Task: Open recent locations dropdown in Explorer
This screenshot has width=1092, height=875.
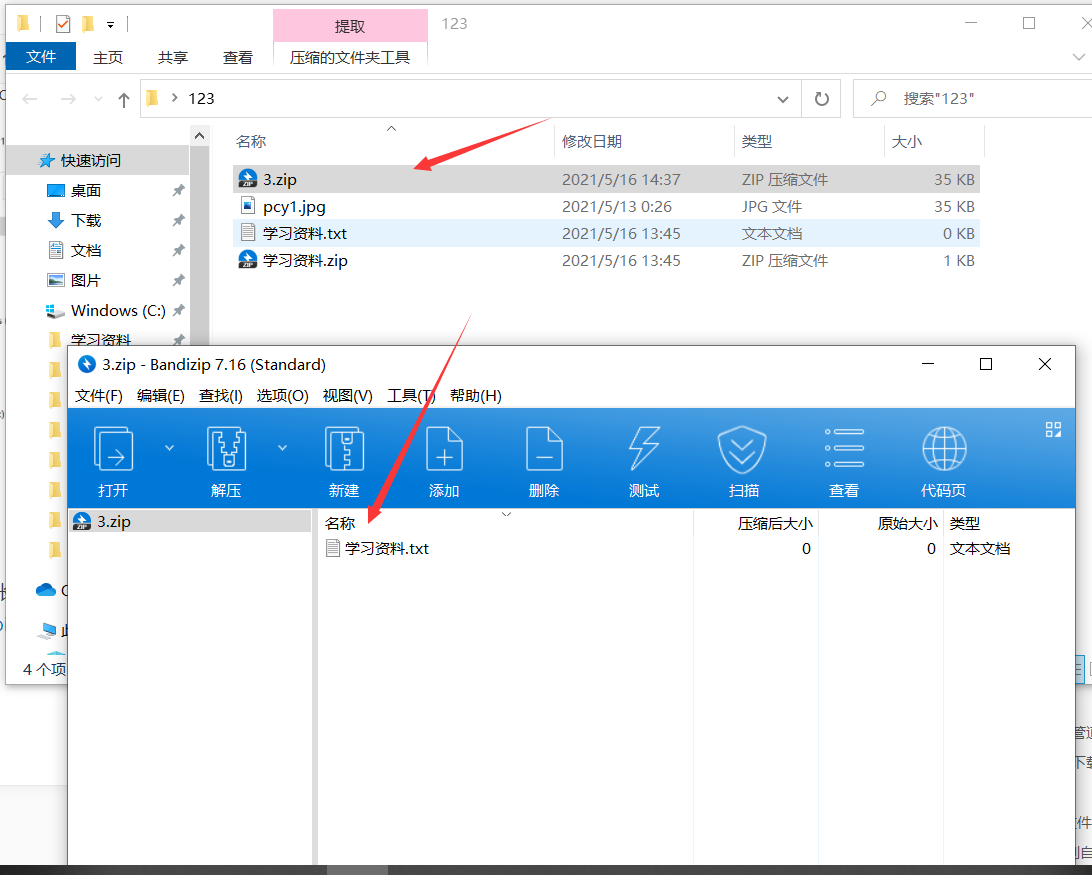Action: click(98, 100)
